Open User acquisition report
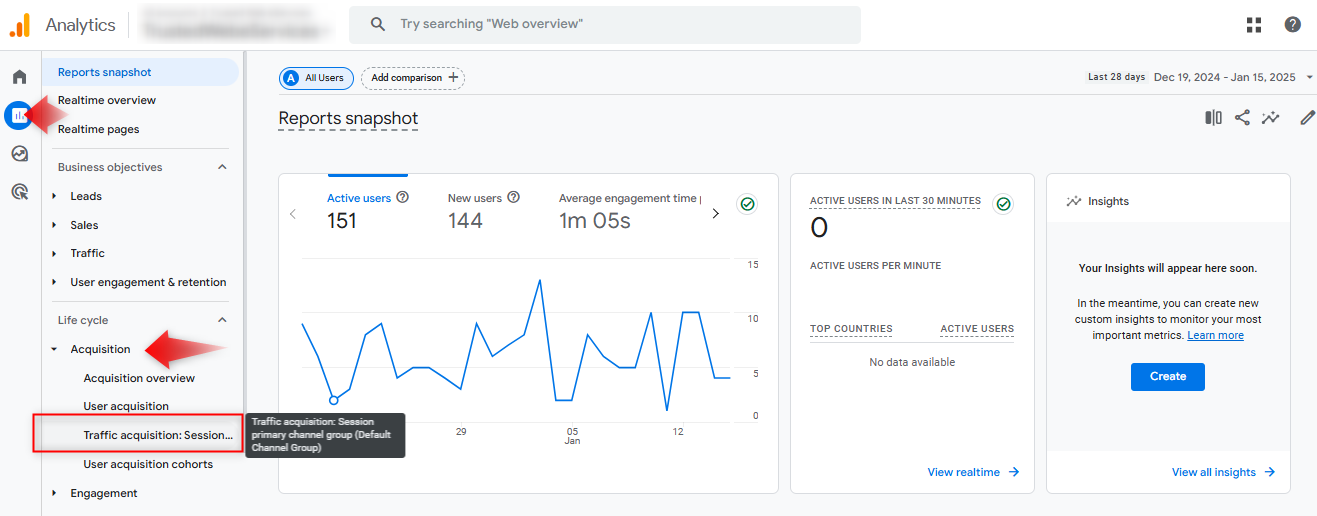This screenshot has height=516, width=1317. coord(126,406)
